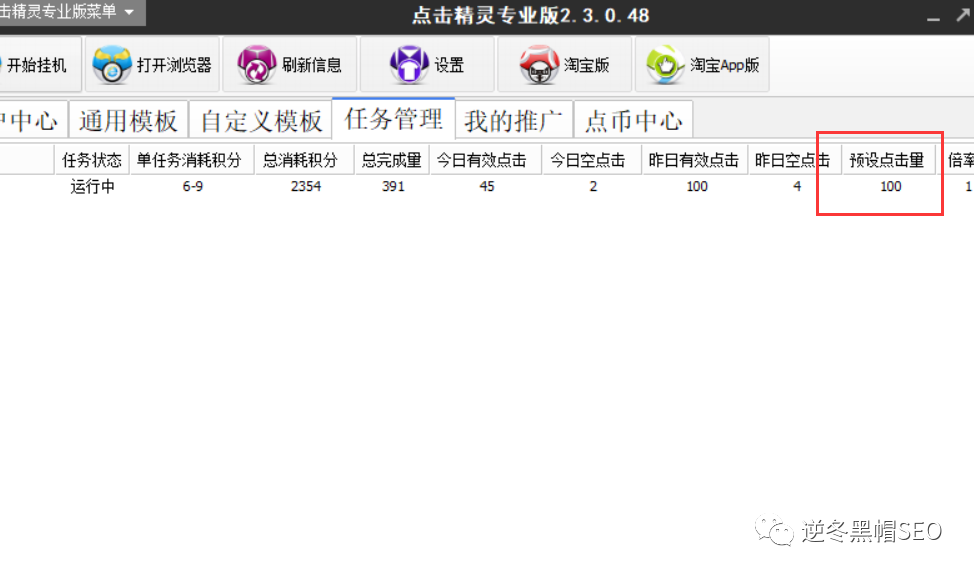Start idling with 开始挂机 button
Image resolution: width=974 pixels, height=574 pixels.
point(39,65)
